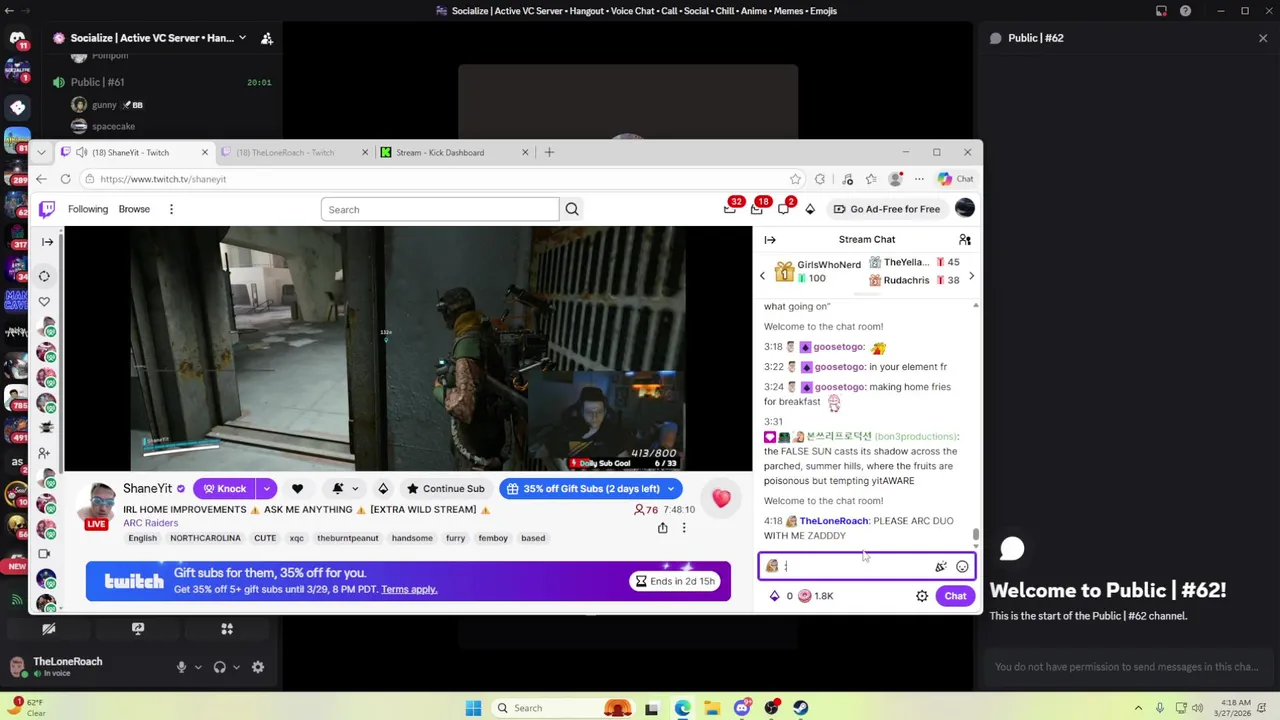This screenshot has height=720, width=1280.
Task: Open browser tab list chevron
Action: 40,152
